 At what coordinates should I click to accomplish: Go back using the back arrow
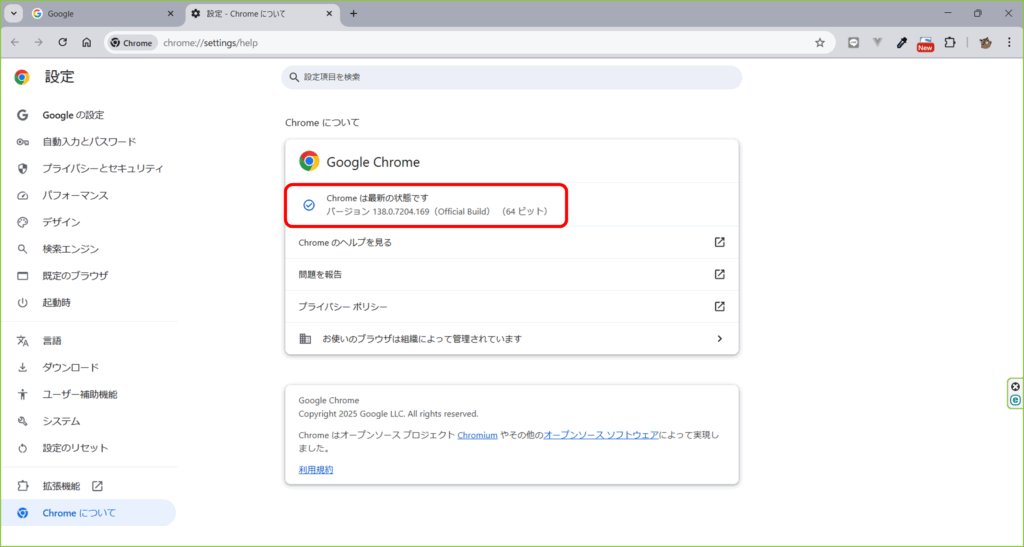pyautogui.click(x=15, y=42)
